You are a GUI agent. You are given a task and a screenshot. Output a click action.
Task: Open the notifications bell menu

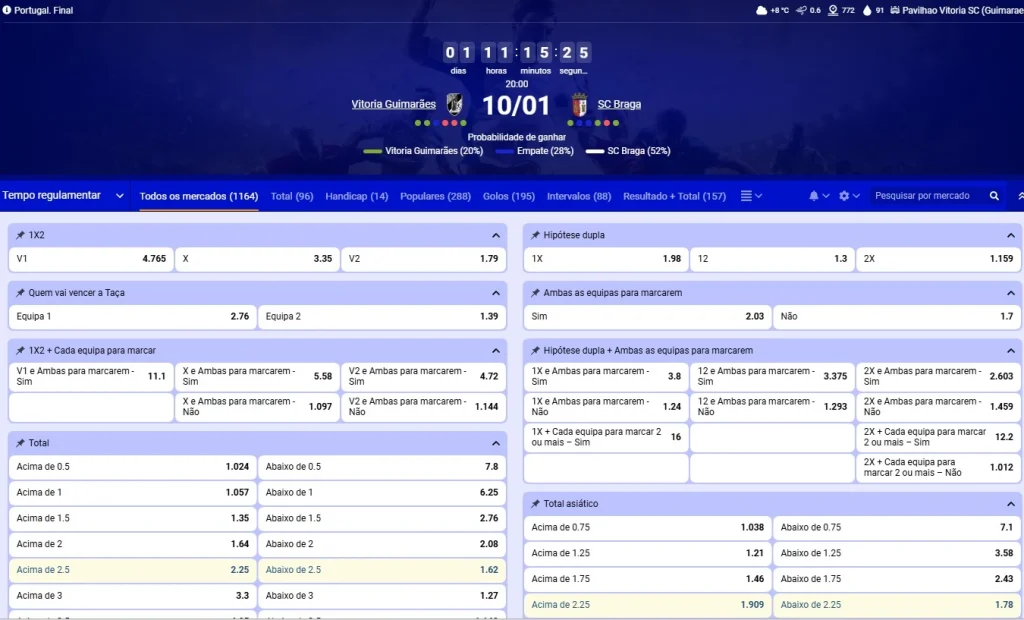coord(818,196)
